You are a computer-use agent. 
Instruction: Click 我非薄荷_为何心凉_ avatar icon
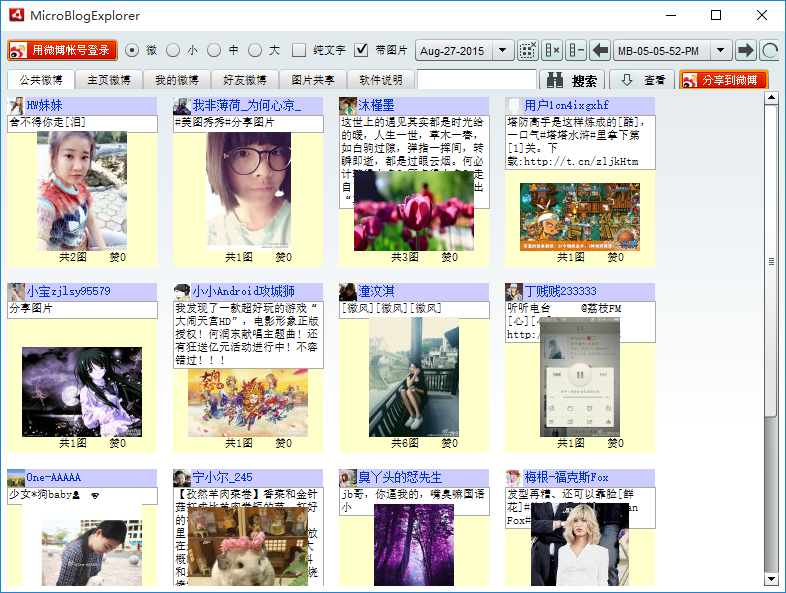click(x=182, y=106)
